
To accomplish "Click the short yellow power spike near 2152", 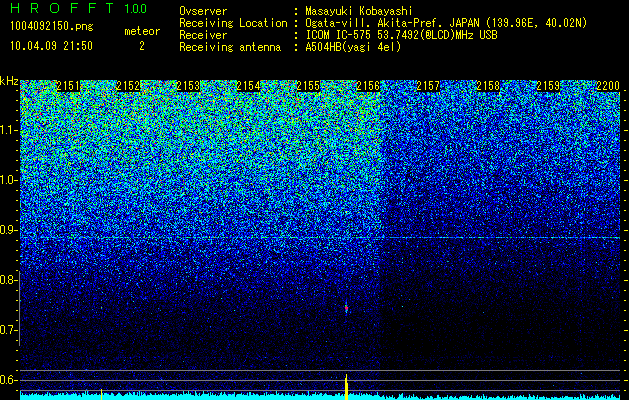I will pyautogui.click(x=101, y=394).
